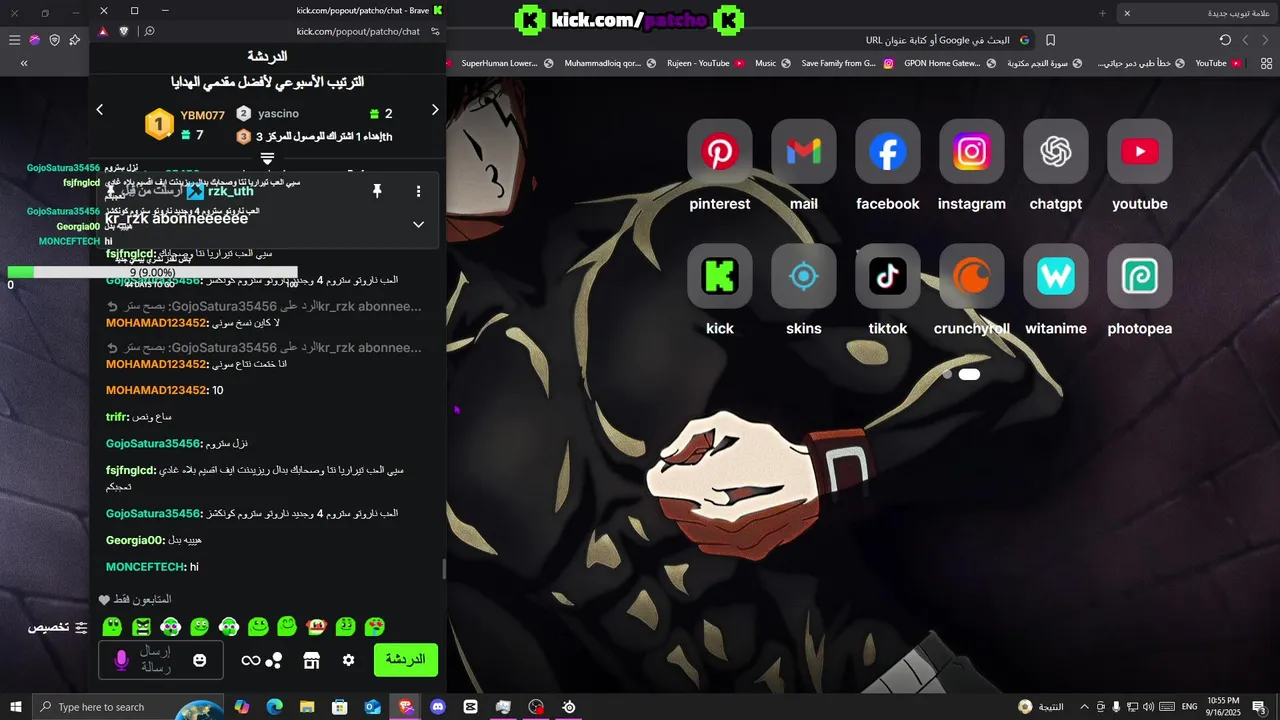Click the zoom magnifier icon in popout address bar

click(149, 31)
